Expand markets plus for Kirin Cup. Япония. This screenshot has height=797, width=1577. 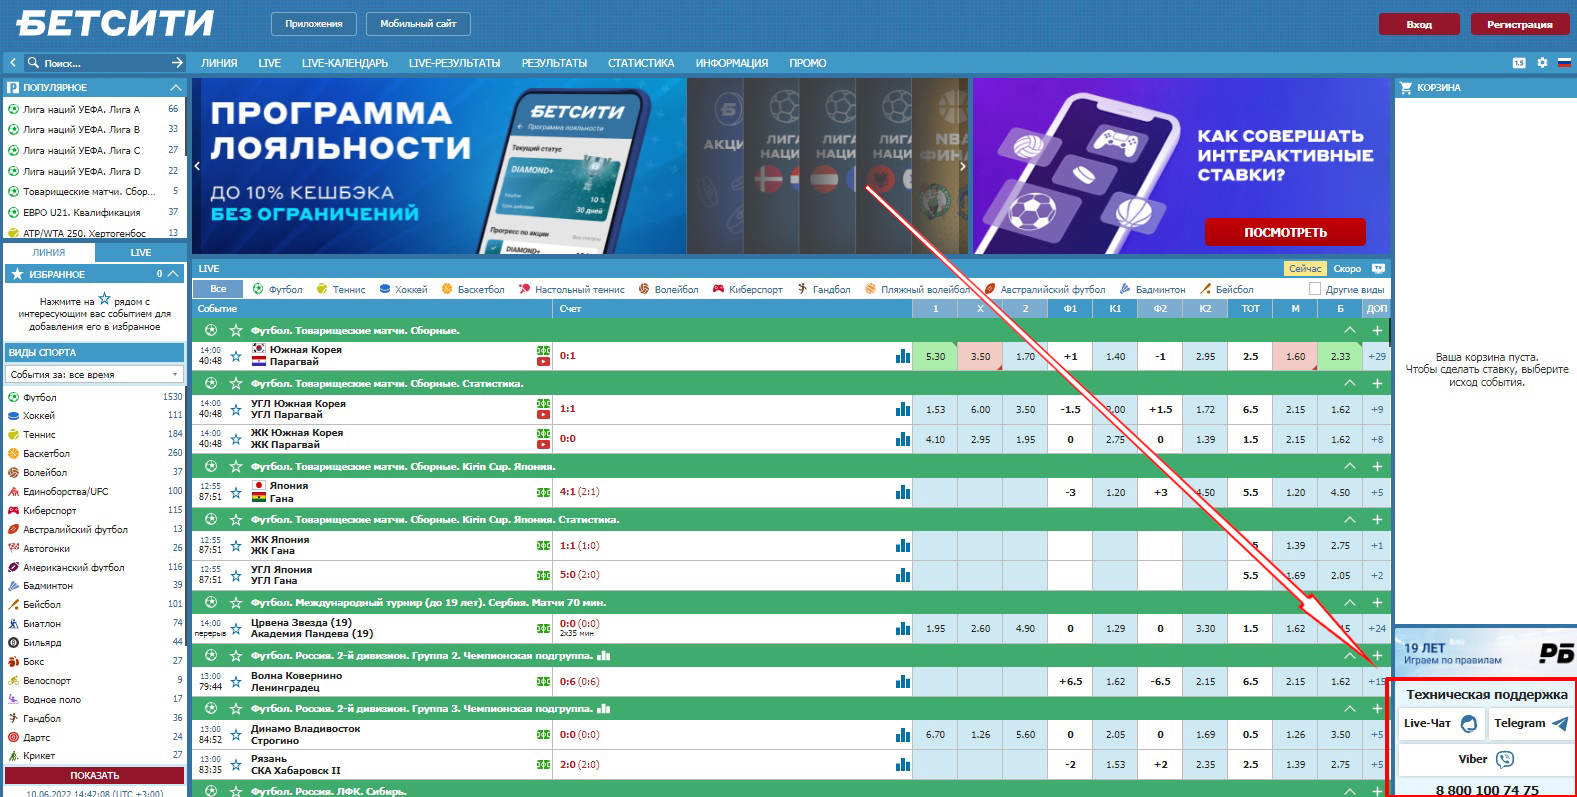pos(1377,467)
